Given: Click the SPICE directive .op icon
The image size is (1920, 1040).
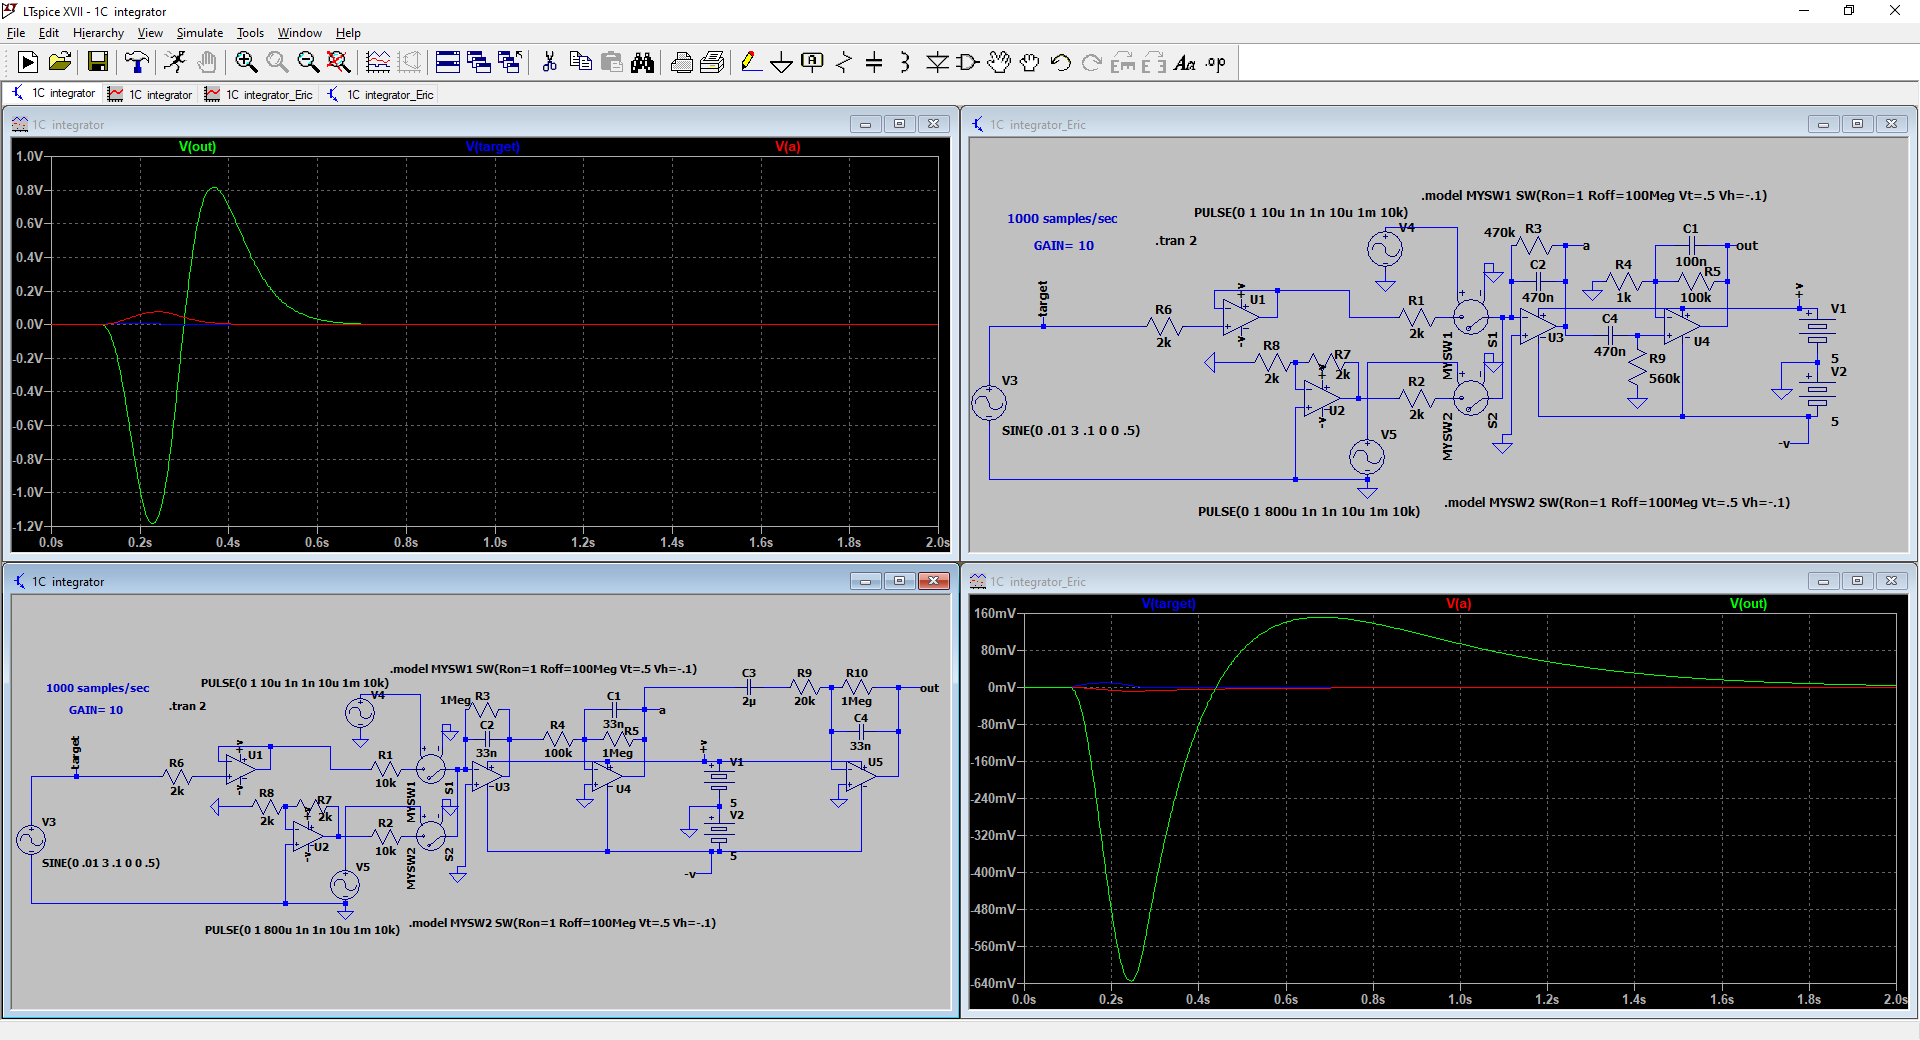Looking at the screenshot, I should 1215,63.
